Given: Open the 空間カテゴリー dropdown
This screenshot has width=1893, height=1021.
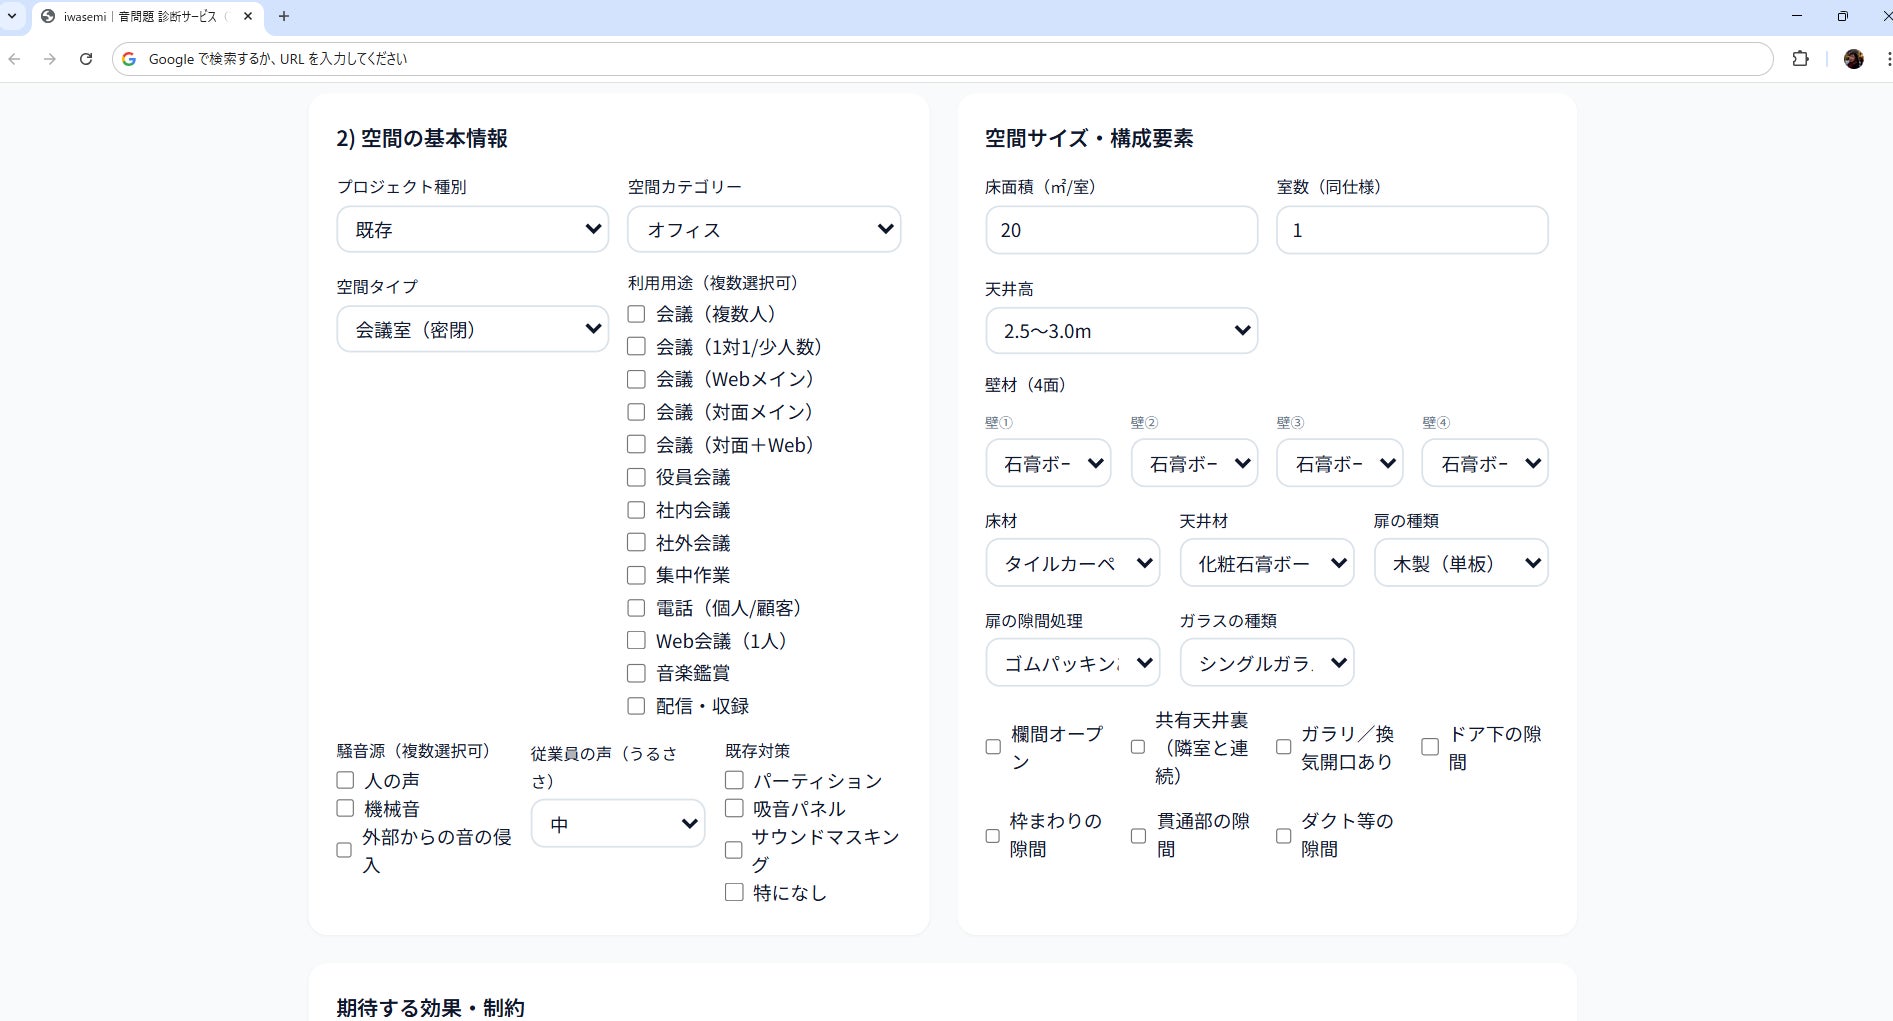Looking at the screenshot, I should (764, 230).
